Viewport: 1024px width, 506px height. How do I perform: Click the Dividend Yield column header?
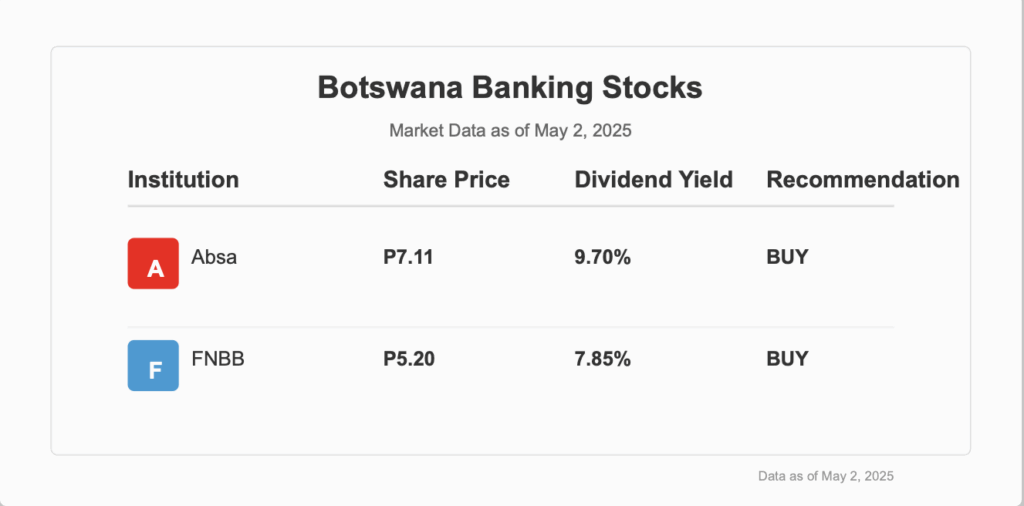[654, 180]
